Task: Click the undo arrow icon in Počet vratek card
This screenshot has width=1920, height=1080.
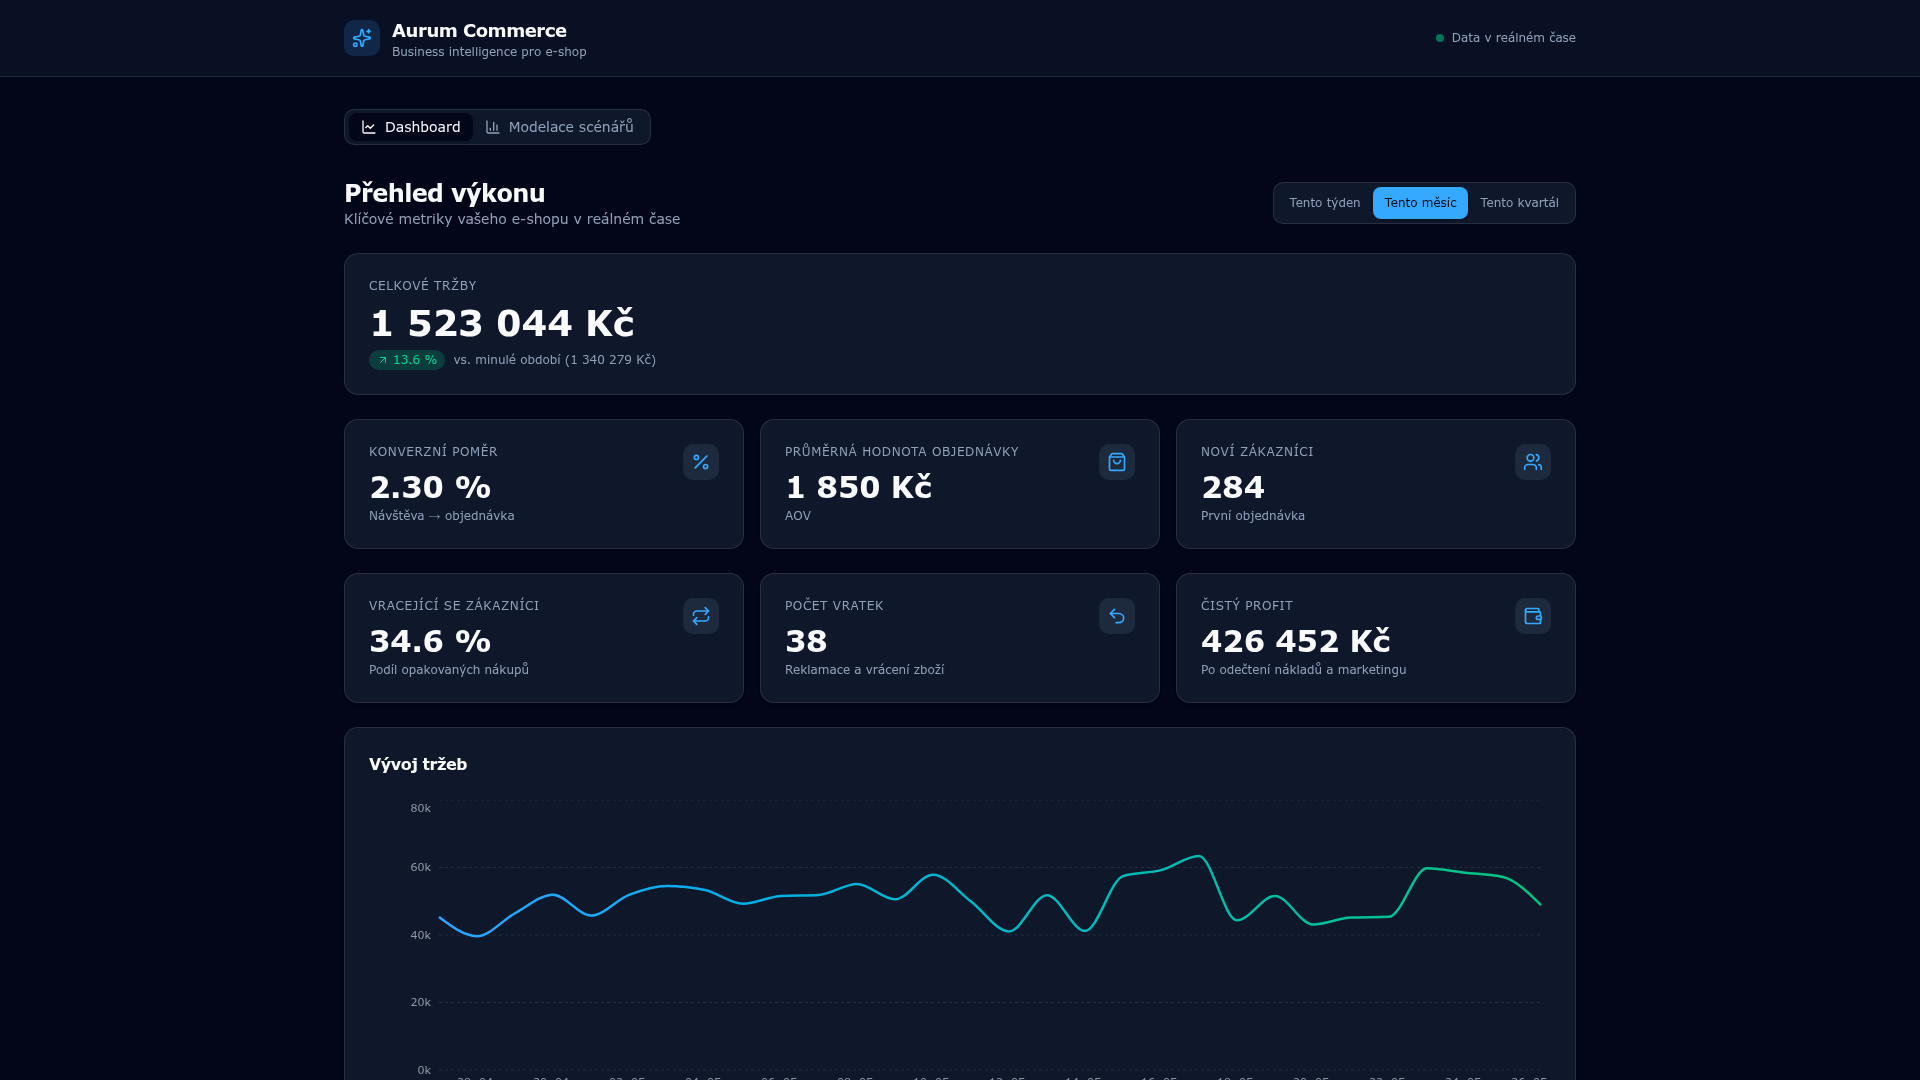Action: point(1117,616)
